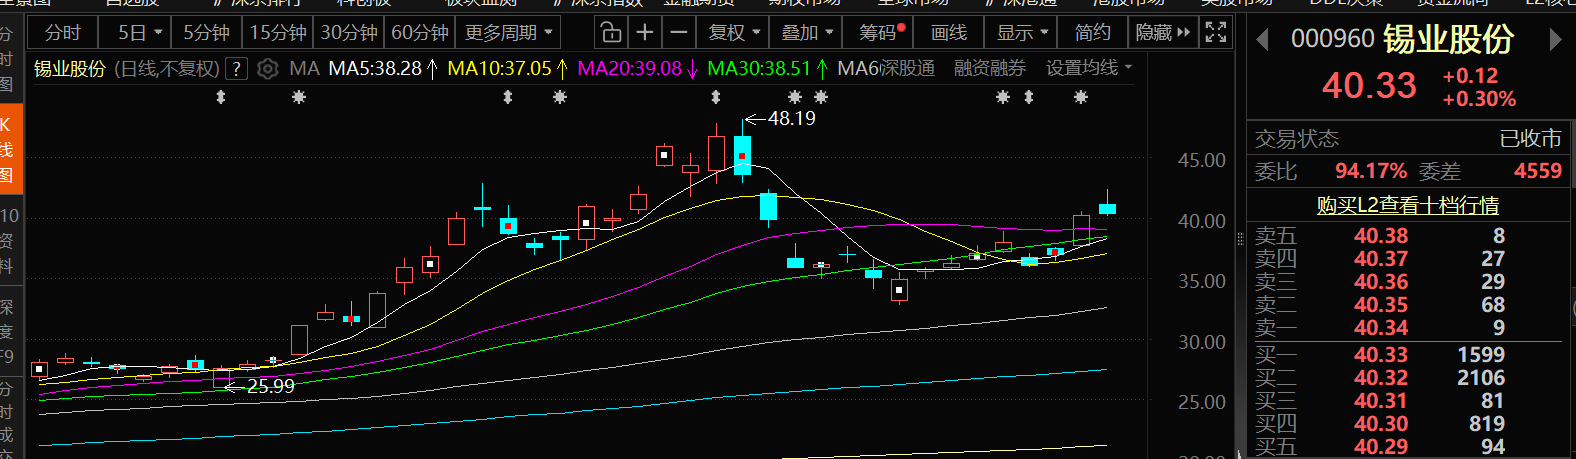Open the 设置均线 dropdown menu
This screenshot has height=459, width=1576.
pyautogui.click(x=1089, y=68)
